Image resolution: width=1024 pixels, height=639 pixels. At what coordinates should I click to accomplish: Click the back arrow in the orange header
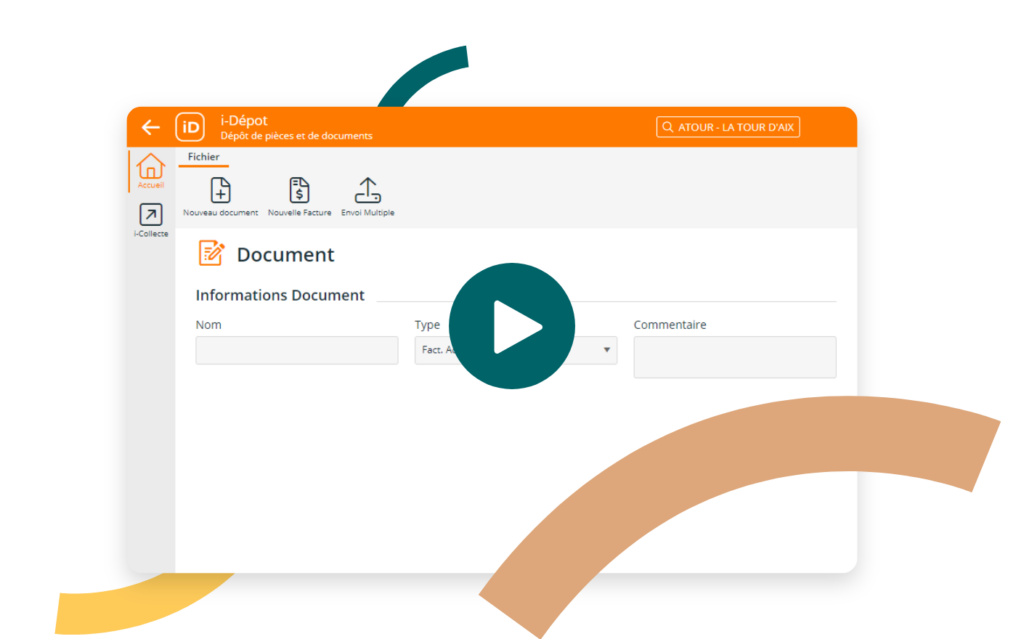pos(150,127)
